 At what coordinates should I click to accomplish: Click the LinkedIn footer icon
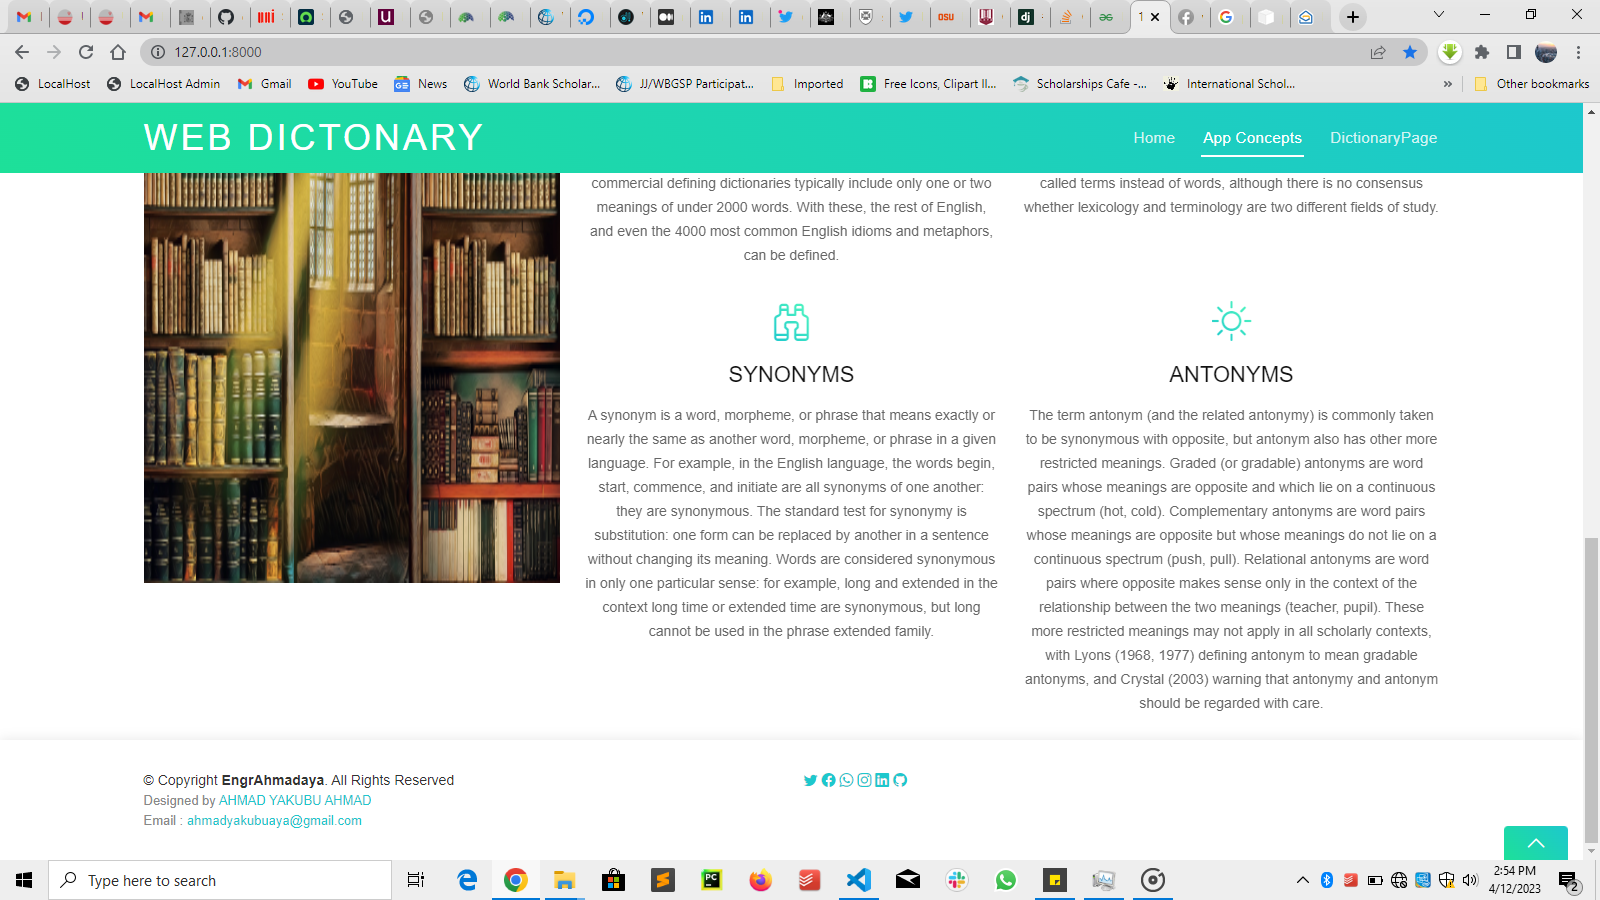click(882, 780)
